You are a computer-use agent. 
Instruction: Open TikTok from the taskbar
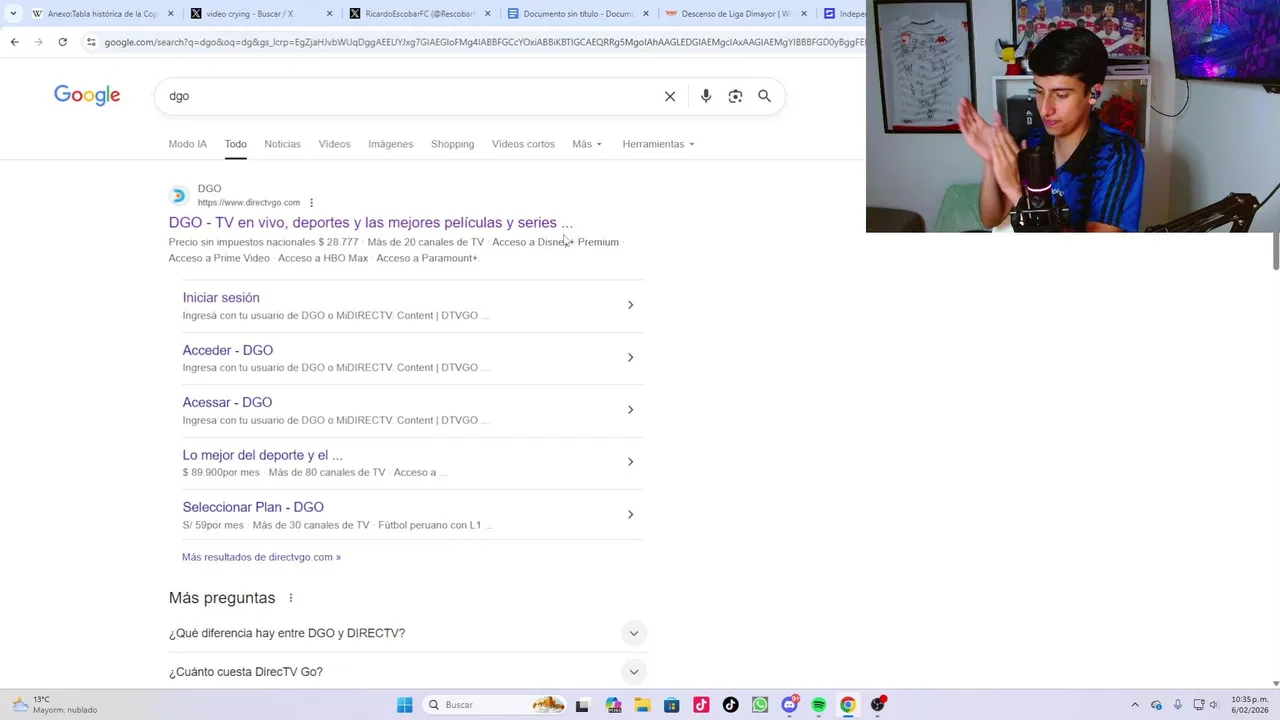point(731,705)
